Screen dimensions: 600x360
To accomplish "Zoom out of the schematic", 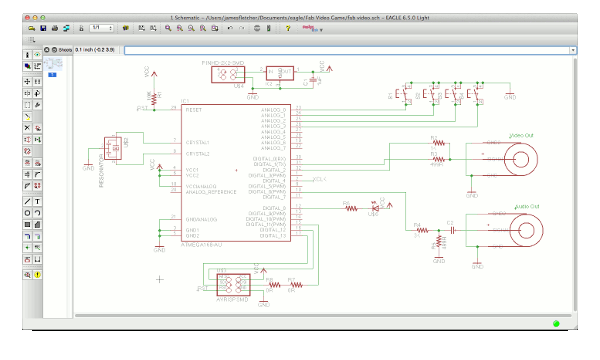I will [191, 28].
